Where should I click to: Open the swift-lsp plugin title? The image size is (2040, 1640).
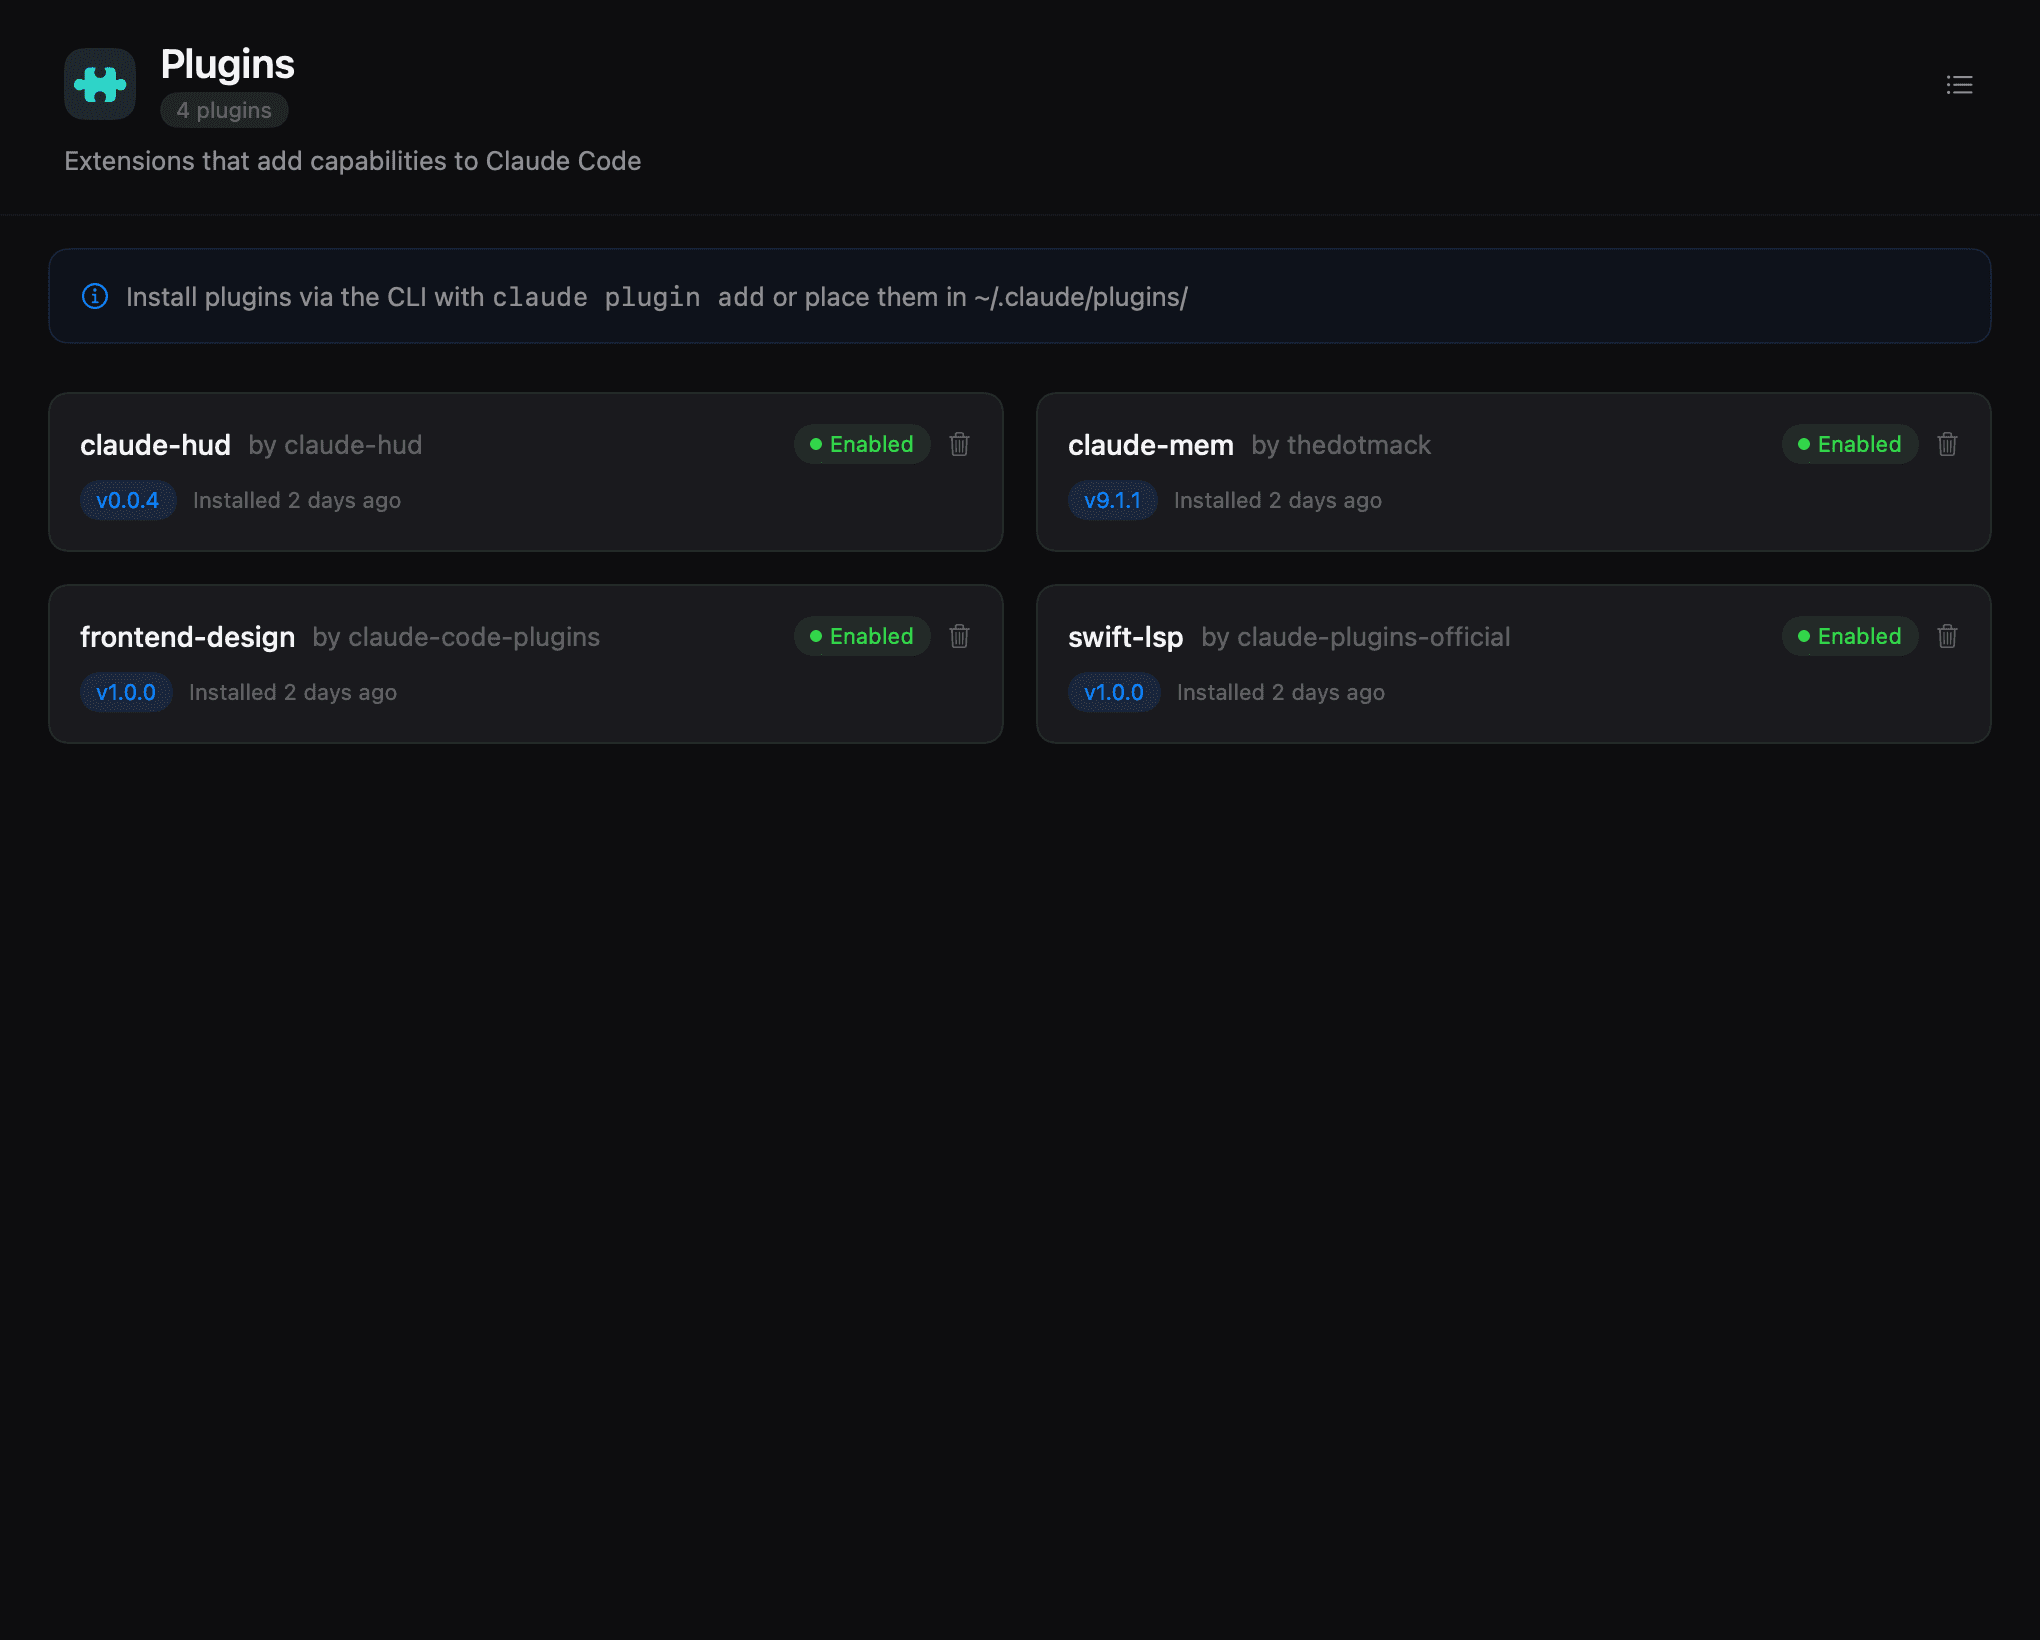pyautogui.click(x=1125, y=637)
